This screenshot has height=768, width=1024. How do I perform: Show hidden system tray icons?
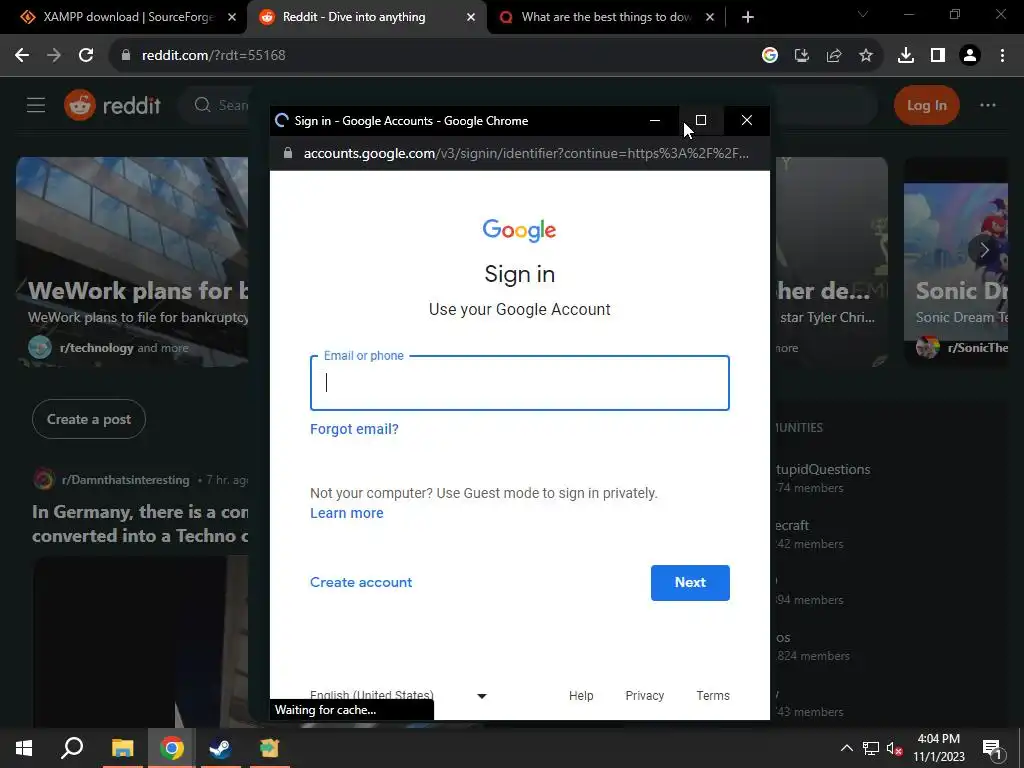click(846, 748)
